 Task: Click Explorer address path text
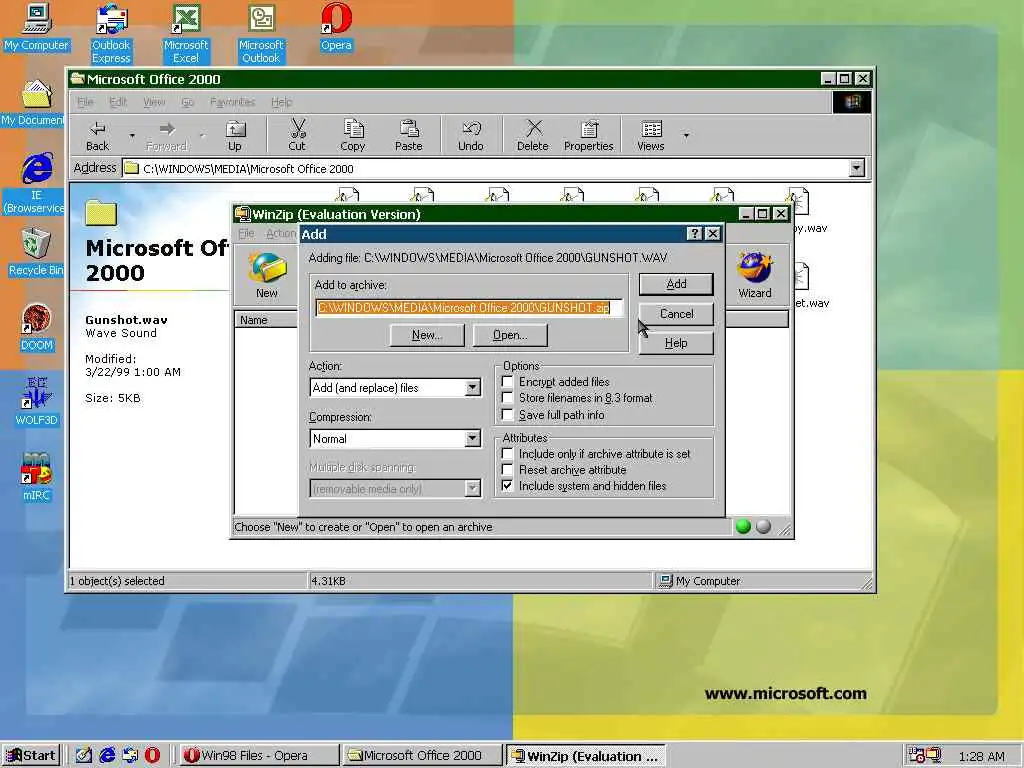(x=248, y=168)
